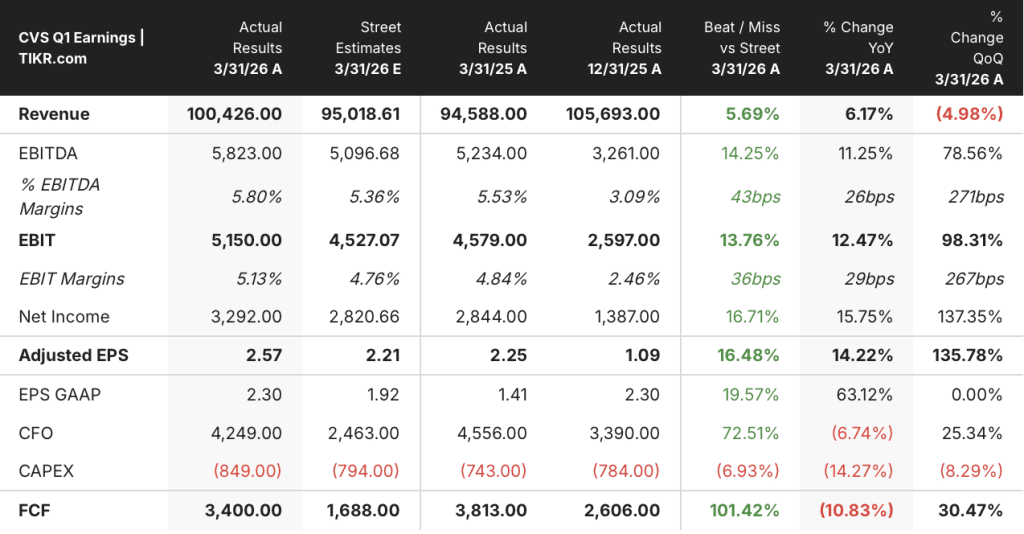
Task: Select the Actual Results 12/31/25 A column header
Action: (x=624, y=48)
